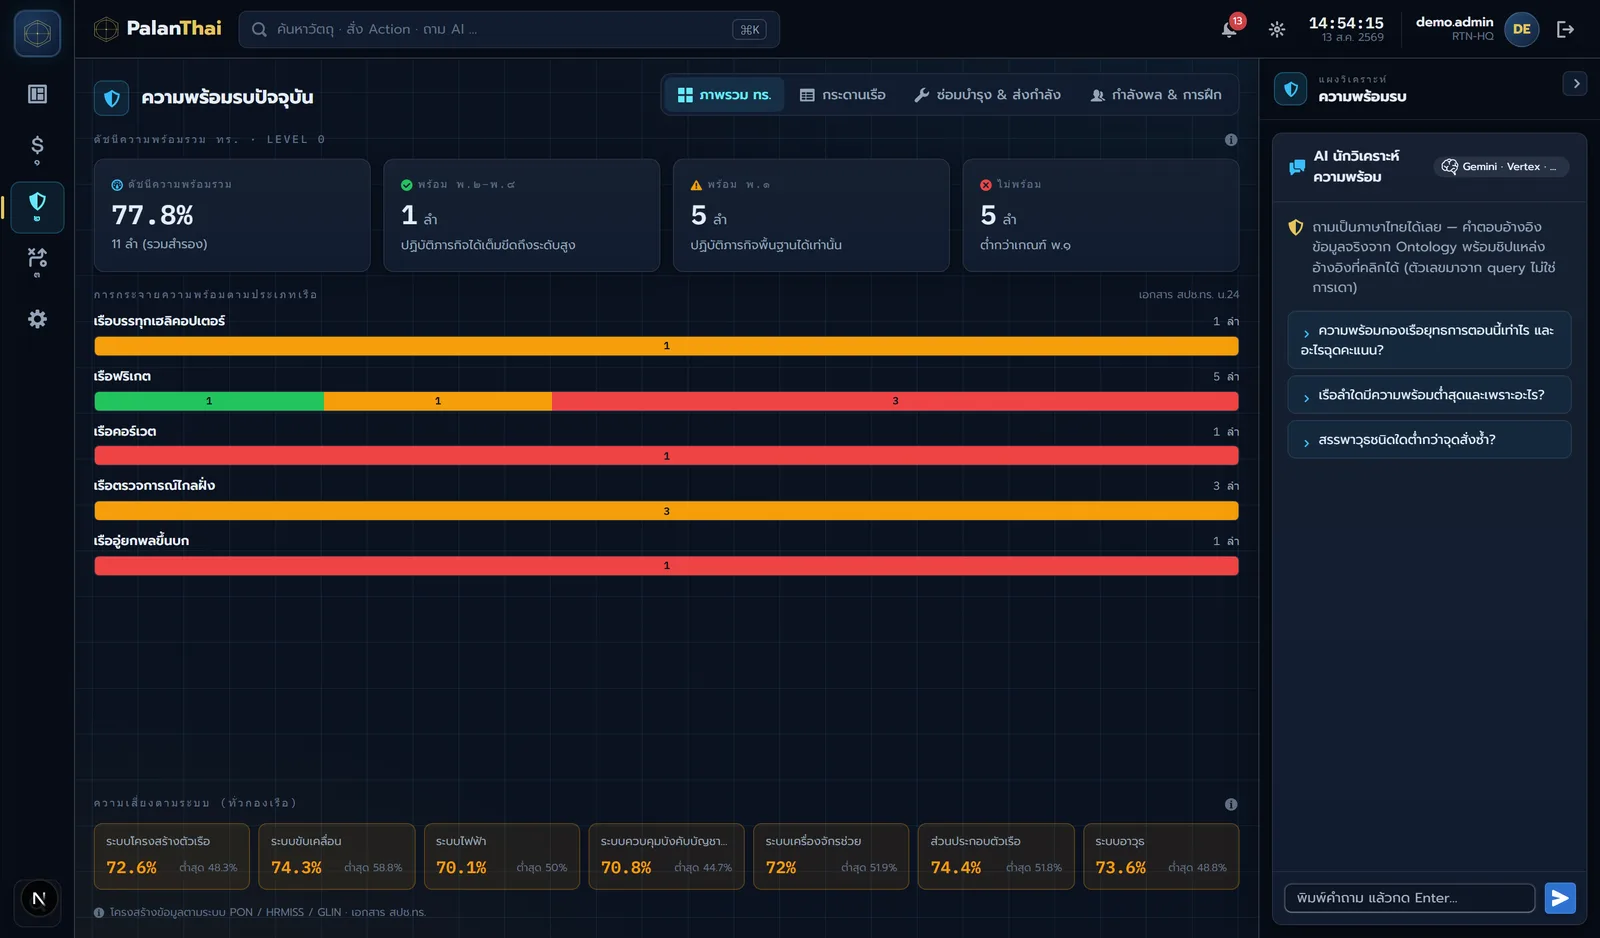Open the ระบบอาวุธ 73.6% risk card
This screenshot has width=1600, height=938.
[1161, 856]
